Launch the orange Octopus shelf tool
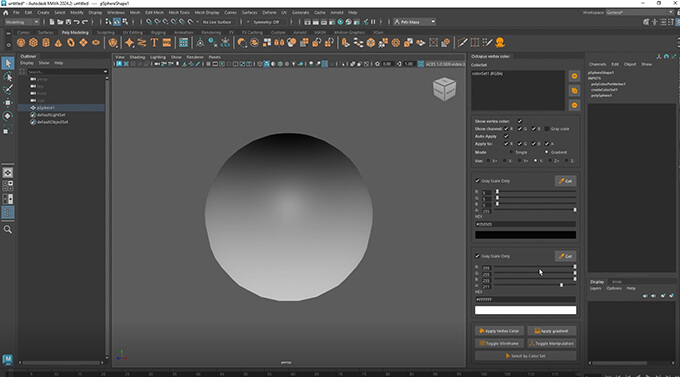This screenshot has height=377, width=680. pos(500,43)
